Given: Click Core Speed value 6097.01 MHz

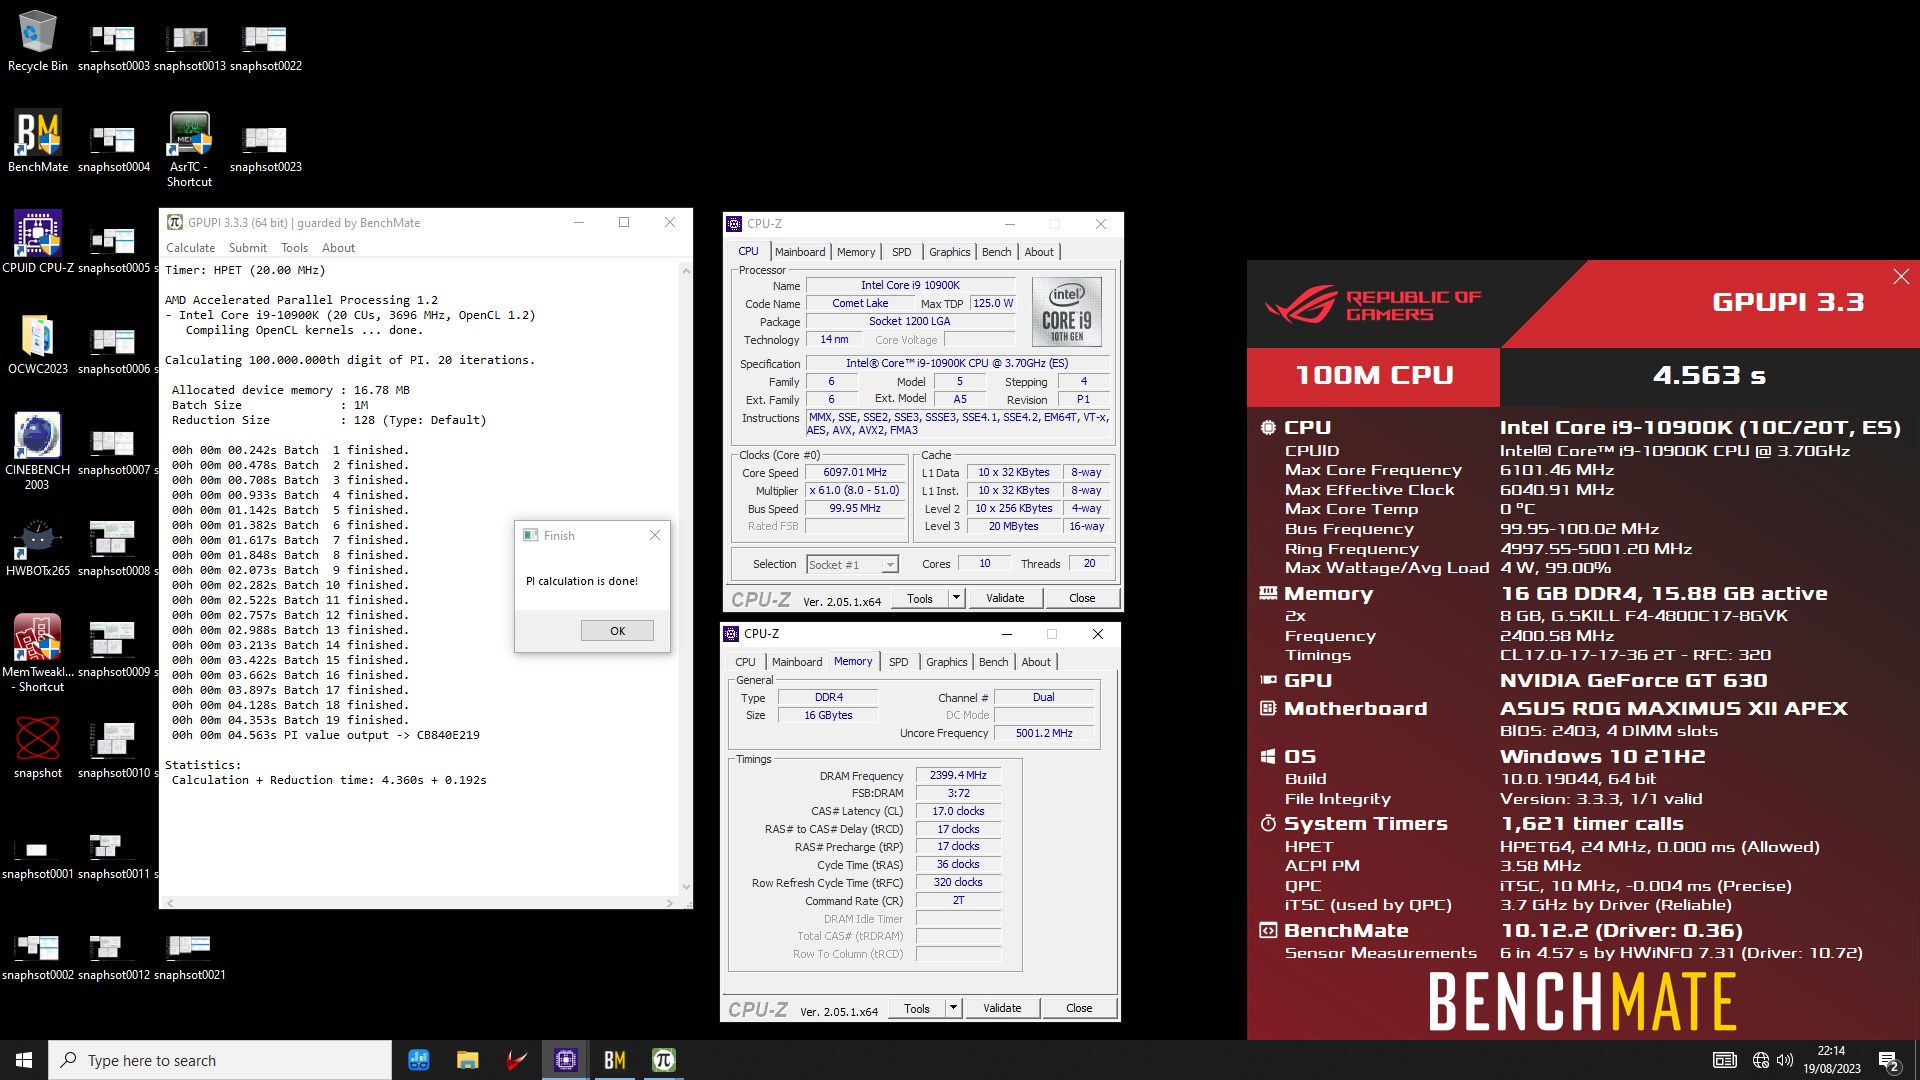Looking at the screenshot, I should [855, 473].
